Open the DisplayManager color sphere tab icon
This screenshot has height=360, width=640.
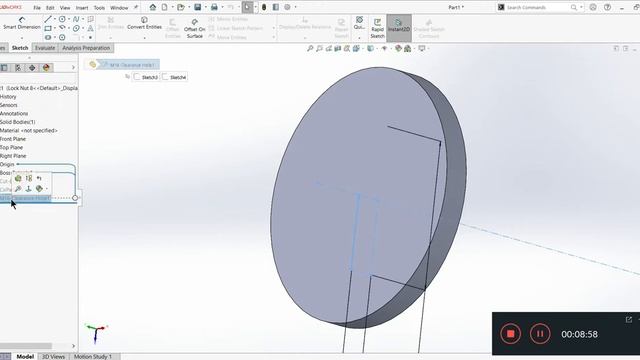pos(46,67)
